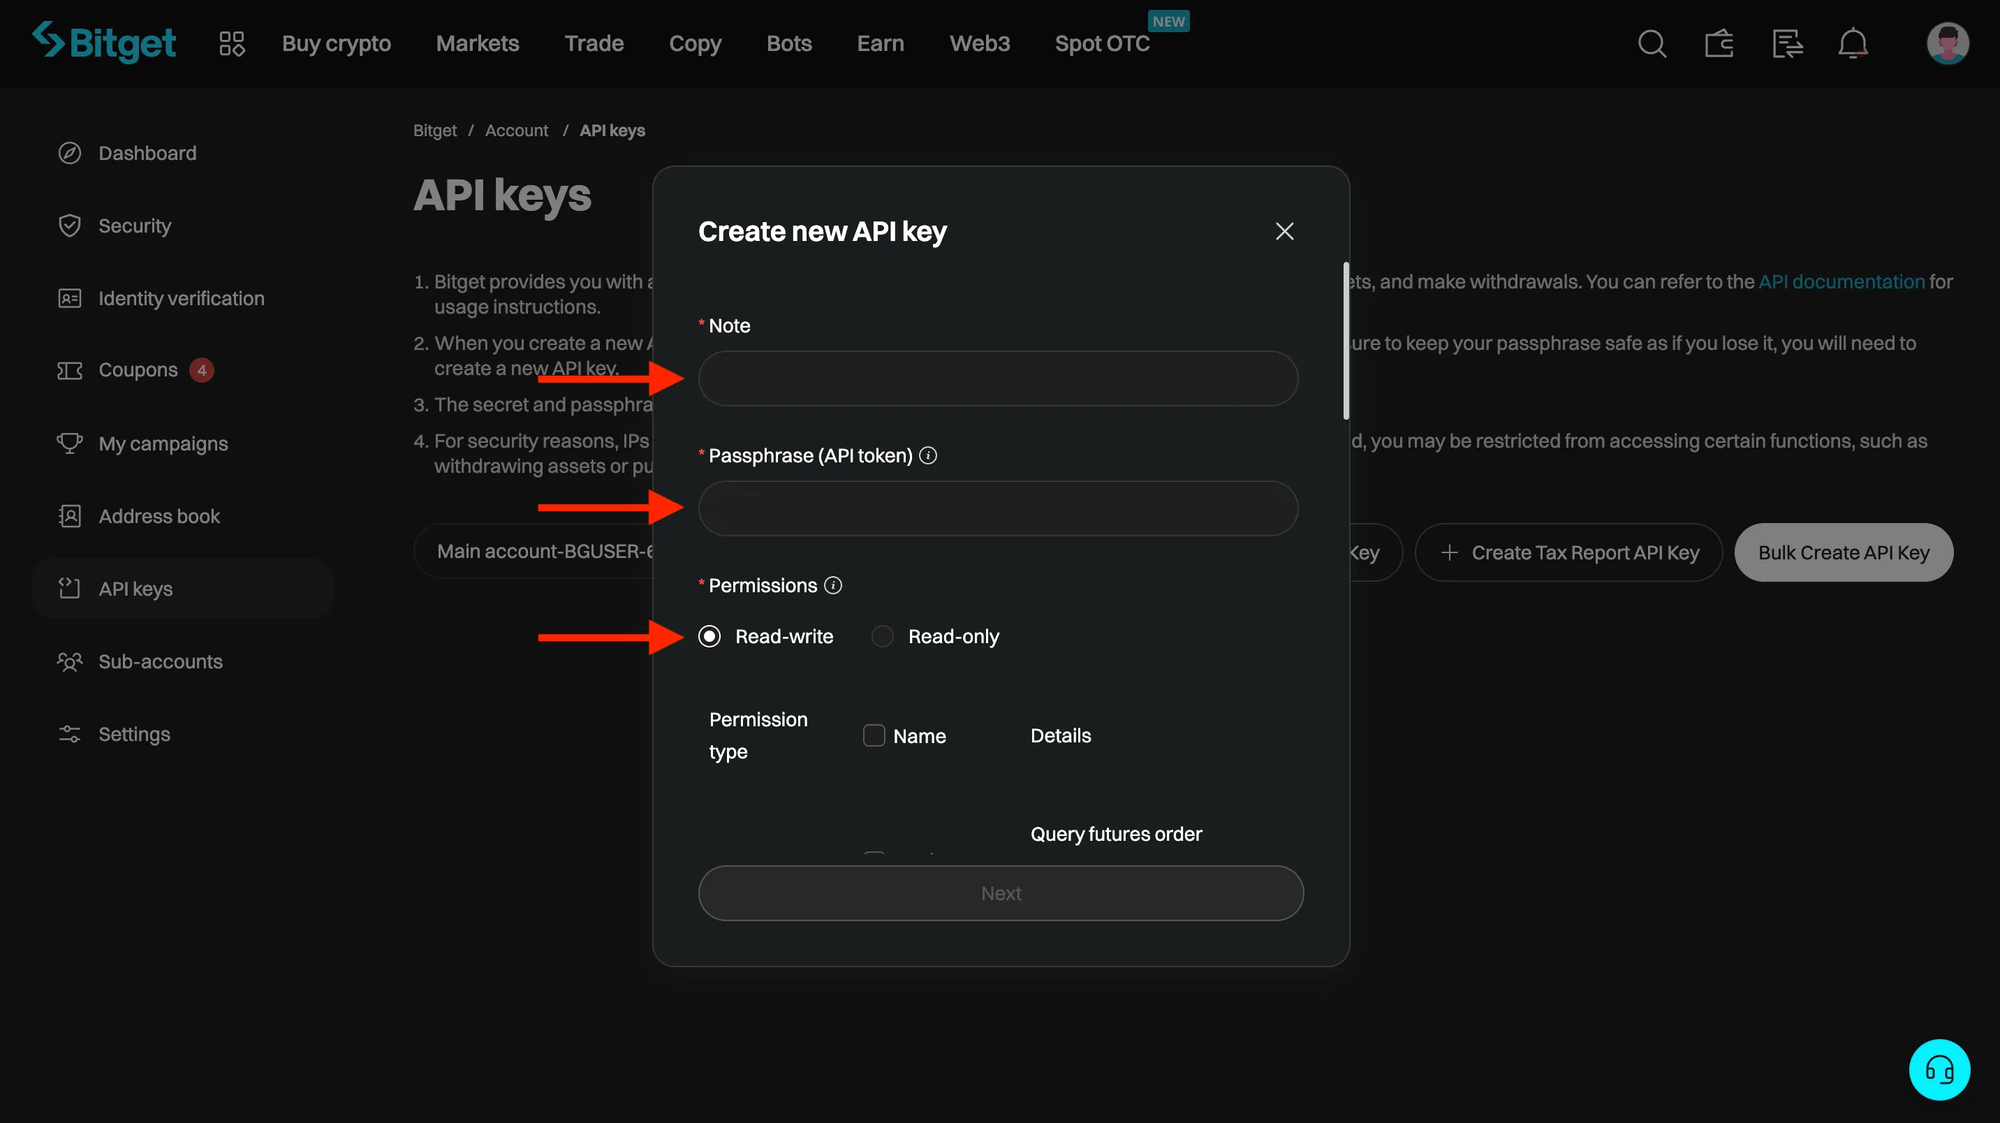Open the wallet icon in header
The image size is (2000, 1123).
point(1719,43)
